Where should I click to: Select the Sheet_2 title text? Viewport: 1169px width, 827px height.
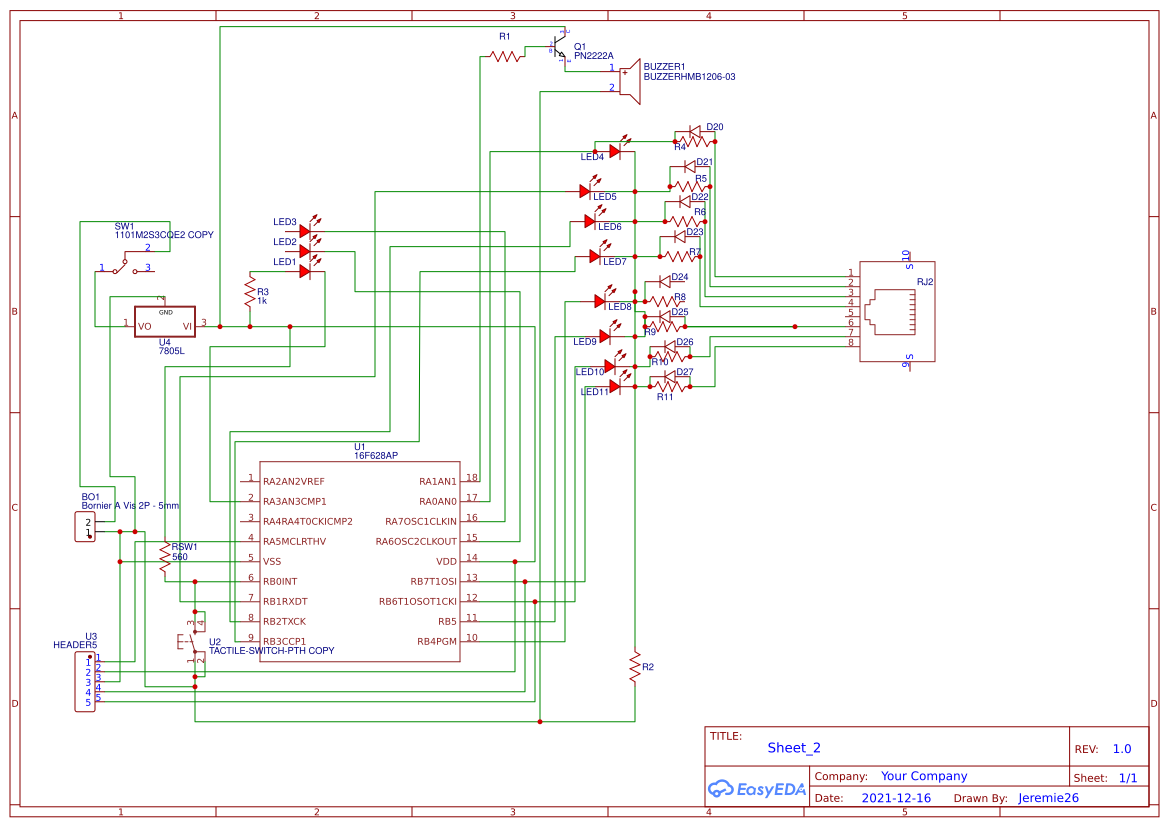pos(793,748)
